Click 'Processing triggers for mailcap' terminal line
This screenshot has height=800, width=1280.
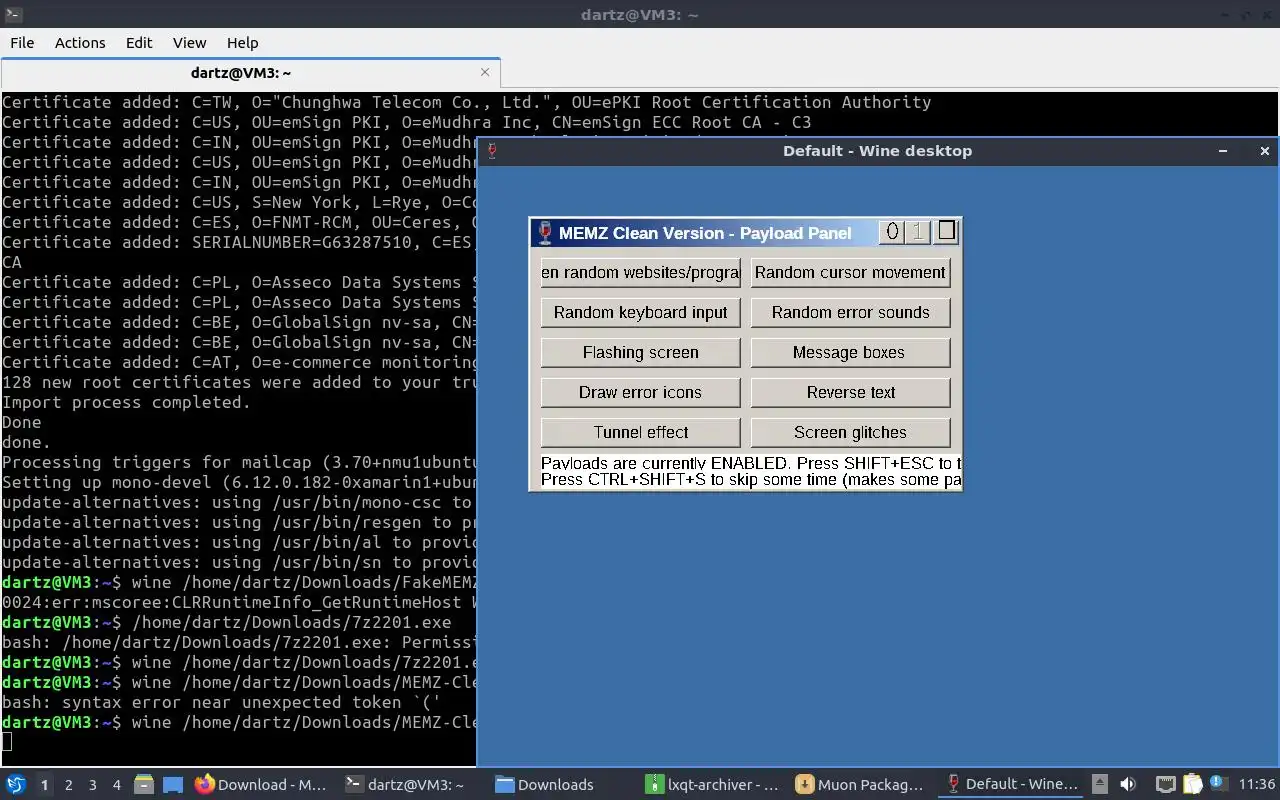pos(238,462)
